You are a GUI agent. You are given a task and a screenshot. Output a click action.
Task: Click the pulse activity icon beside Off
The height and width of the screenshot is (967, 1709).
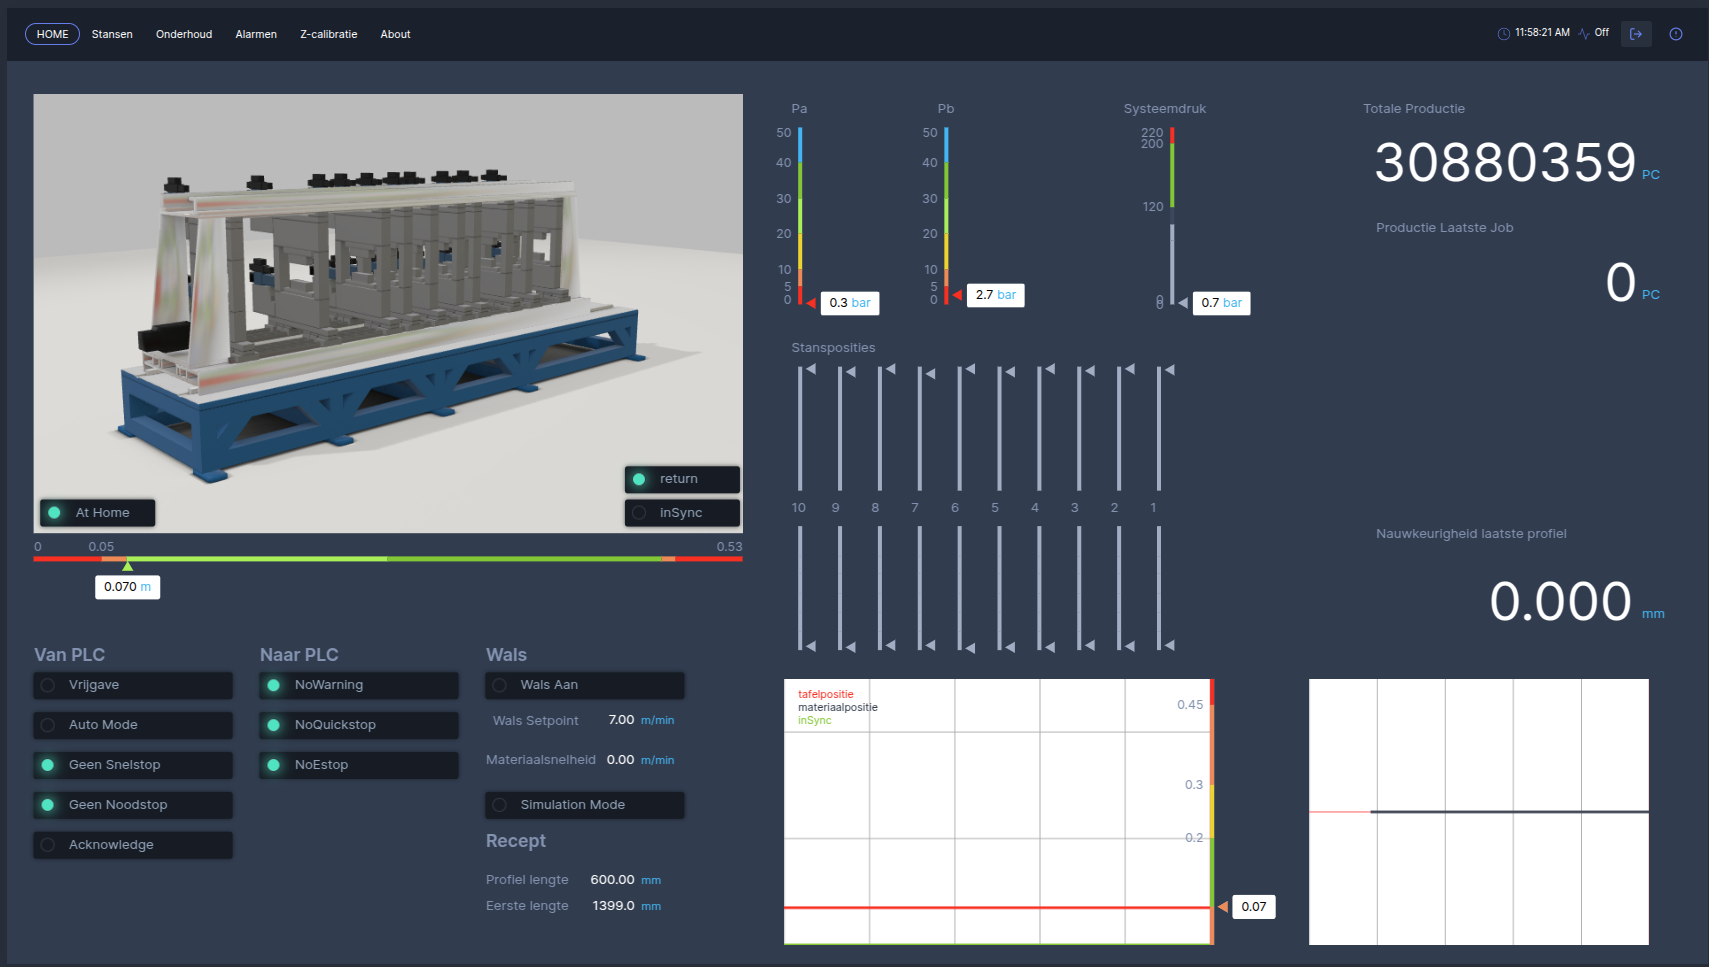point(1584,34)
